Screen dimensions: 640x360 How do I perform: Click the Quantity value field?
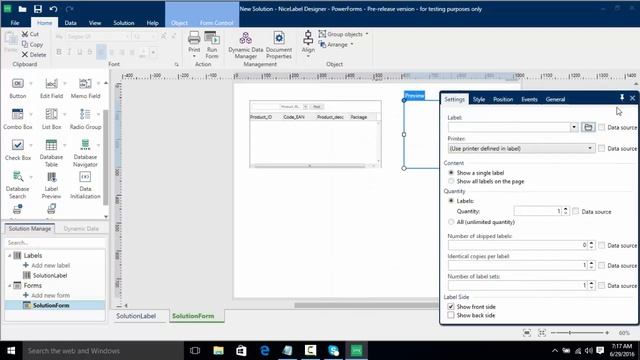pos(538,211)
